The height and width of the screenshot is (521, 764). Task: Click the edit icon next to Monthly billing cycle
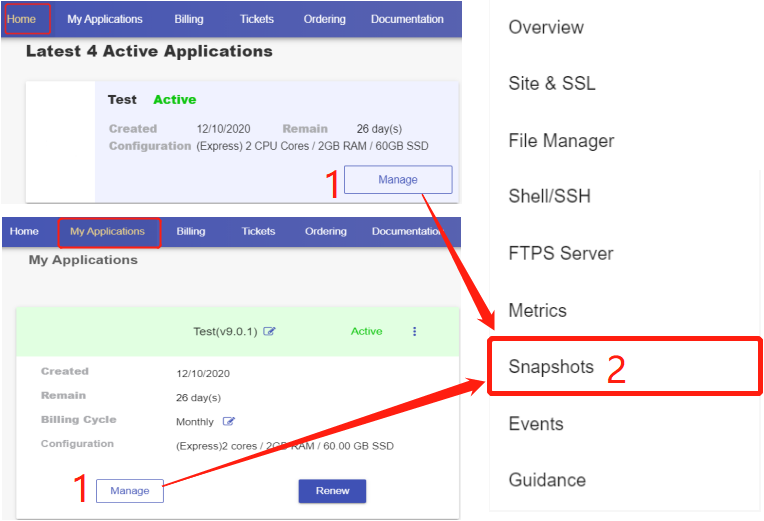228,422
